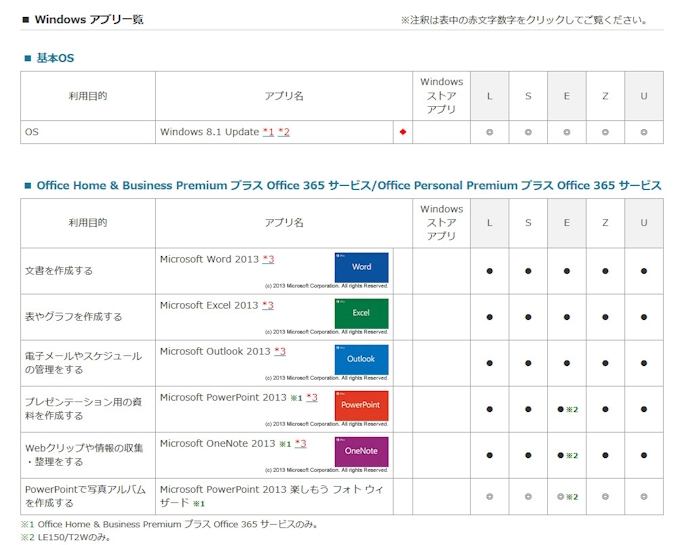Click the red diamond in the OS row
The width and height of the screenshot is (680, 545).
click(402, 132)
